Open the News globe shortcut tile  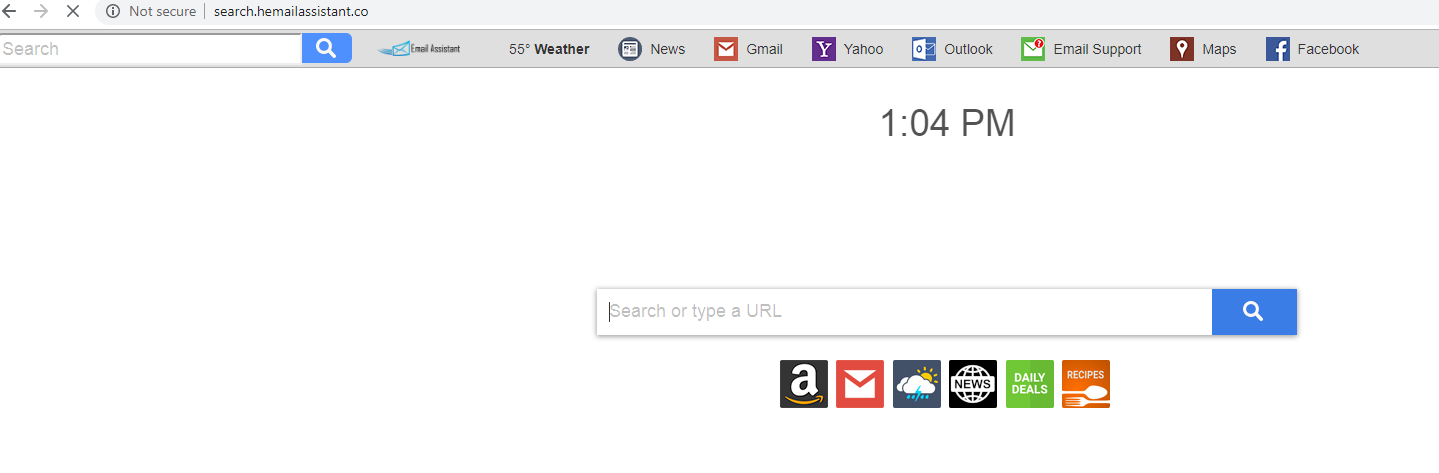(973, 384)
